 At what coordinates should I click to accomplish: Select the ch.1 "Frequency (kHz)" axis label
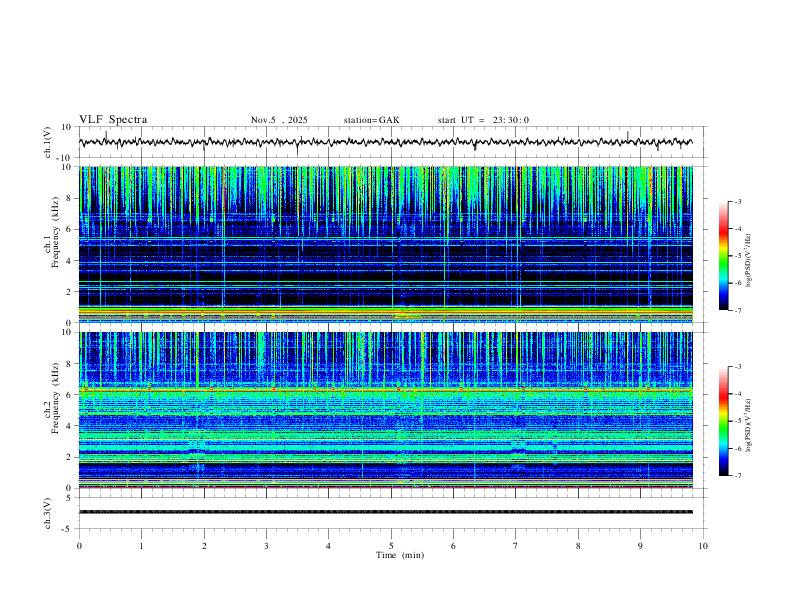tap(56, 233)
